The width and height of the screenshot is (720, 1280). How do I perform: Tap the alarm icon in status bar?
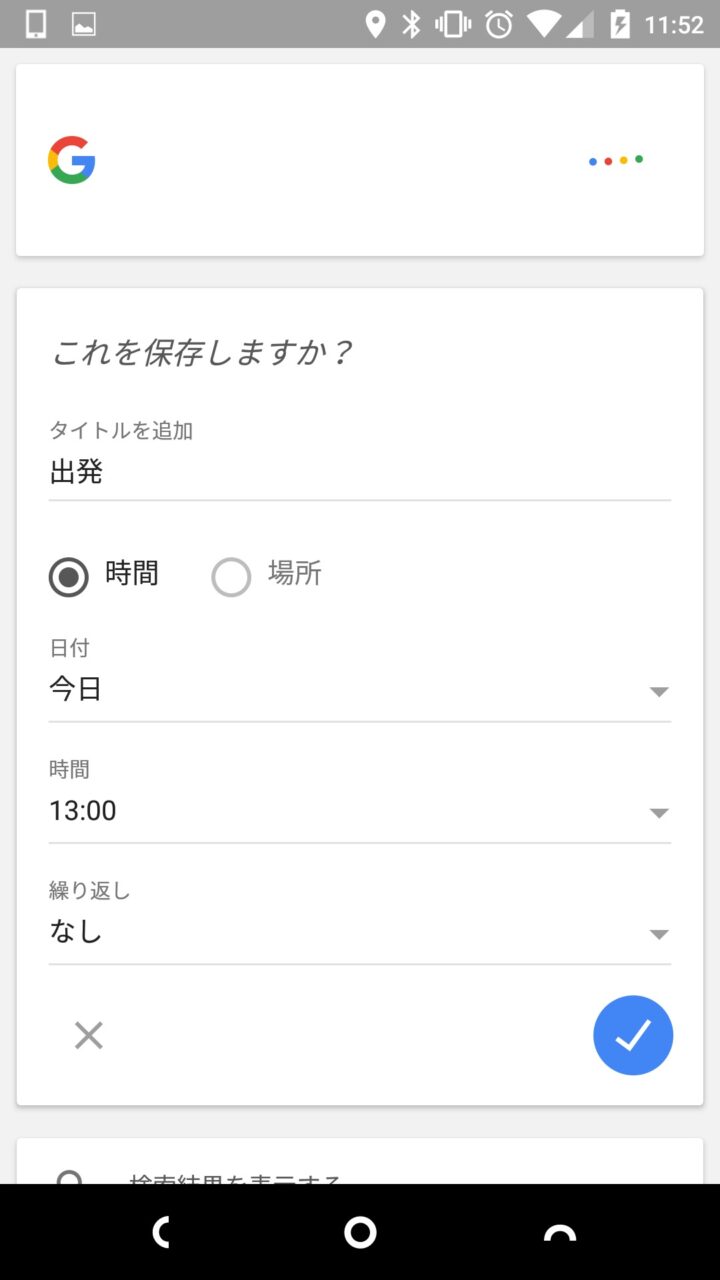point(499,24)
